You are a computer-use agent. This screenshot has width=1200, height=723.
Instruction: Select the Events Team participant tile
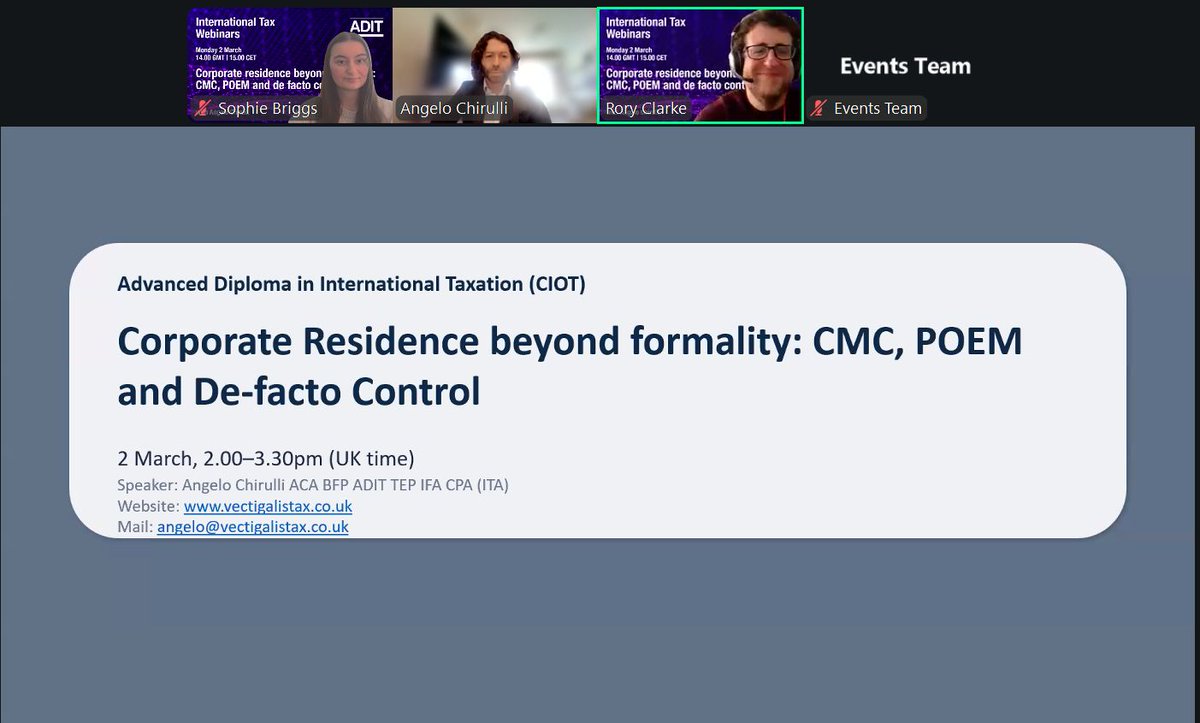click(x=905, y=65)
